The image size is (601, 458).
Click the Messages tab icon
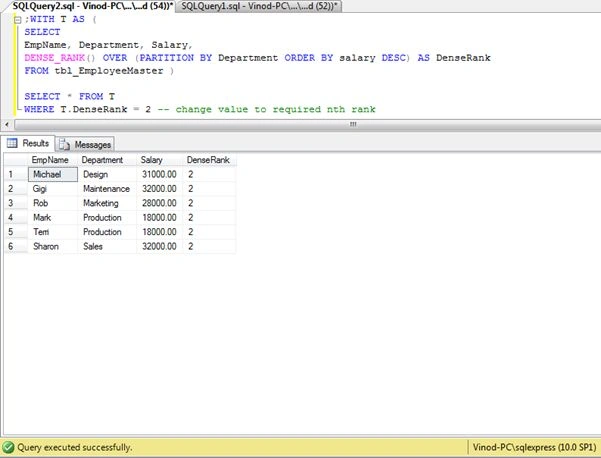[64, 144]
